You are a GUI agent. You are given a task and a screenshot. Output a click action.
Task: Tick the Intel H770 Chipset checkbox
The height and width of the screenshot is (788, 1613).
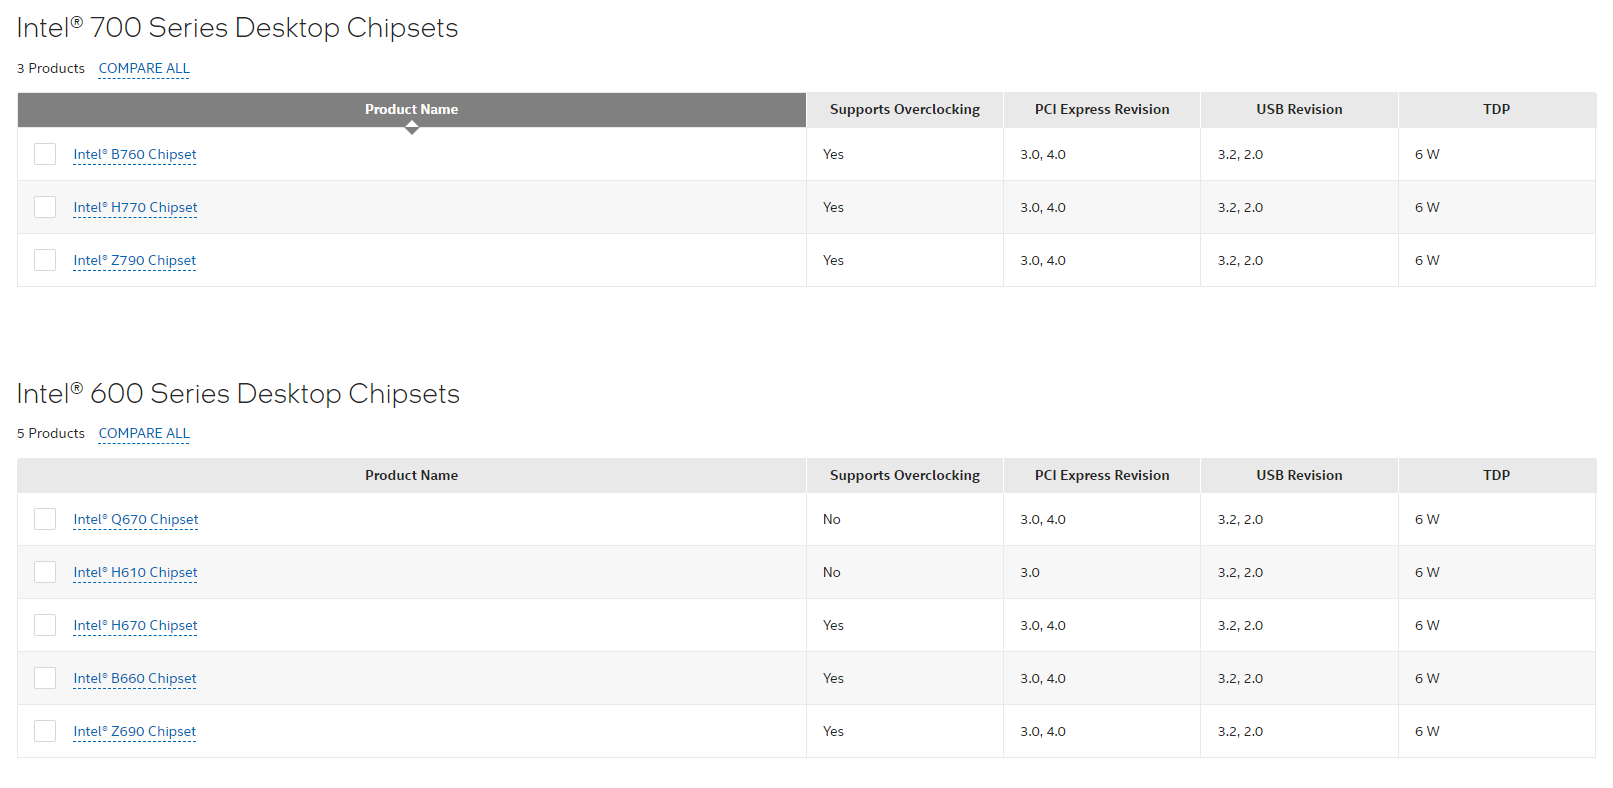(45, 207)
